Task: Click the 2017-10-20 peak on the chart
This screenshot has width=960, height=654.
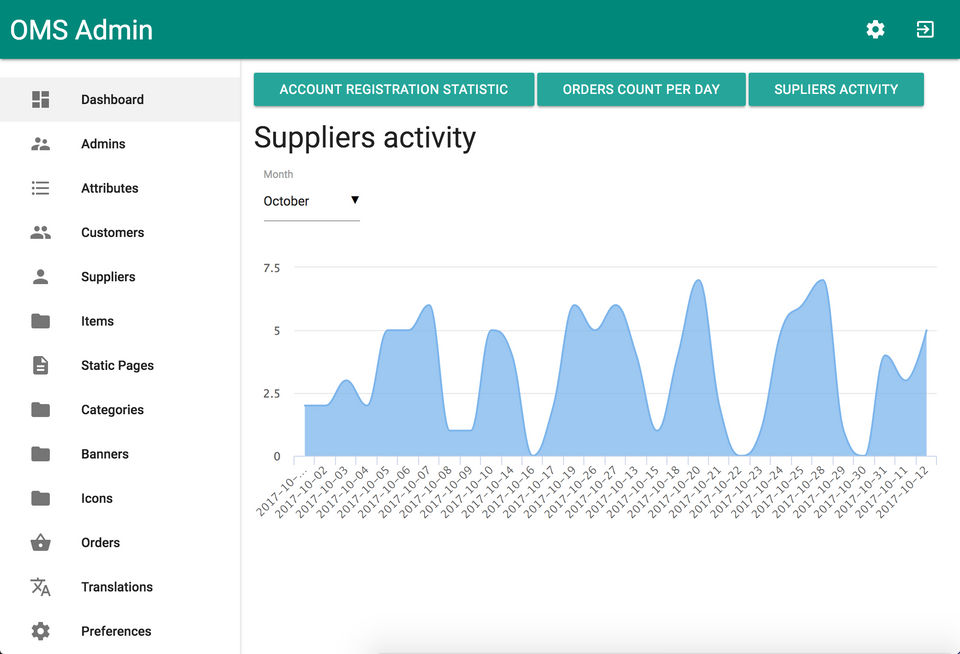Action: 698,281
